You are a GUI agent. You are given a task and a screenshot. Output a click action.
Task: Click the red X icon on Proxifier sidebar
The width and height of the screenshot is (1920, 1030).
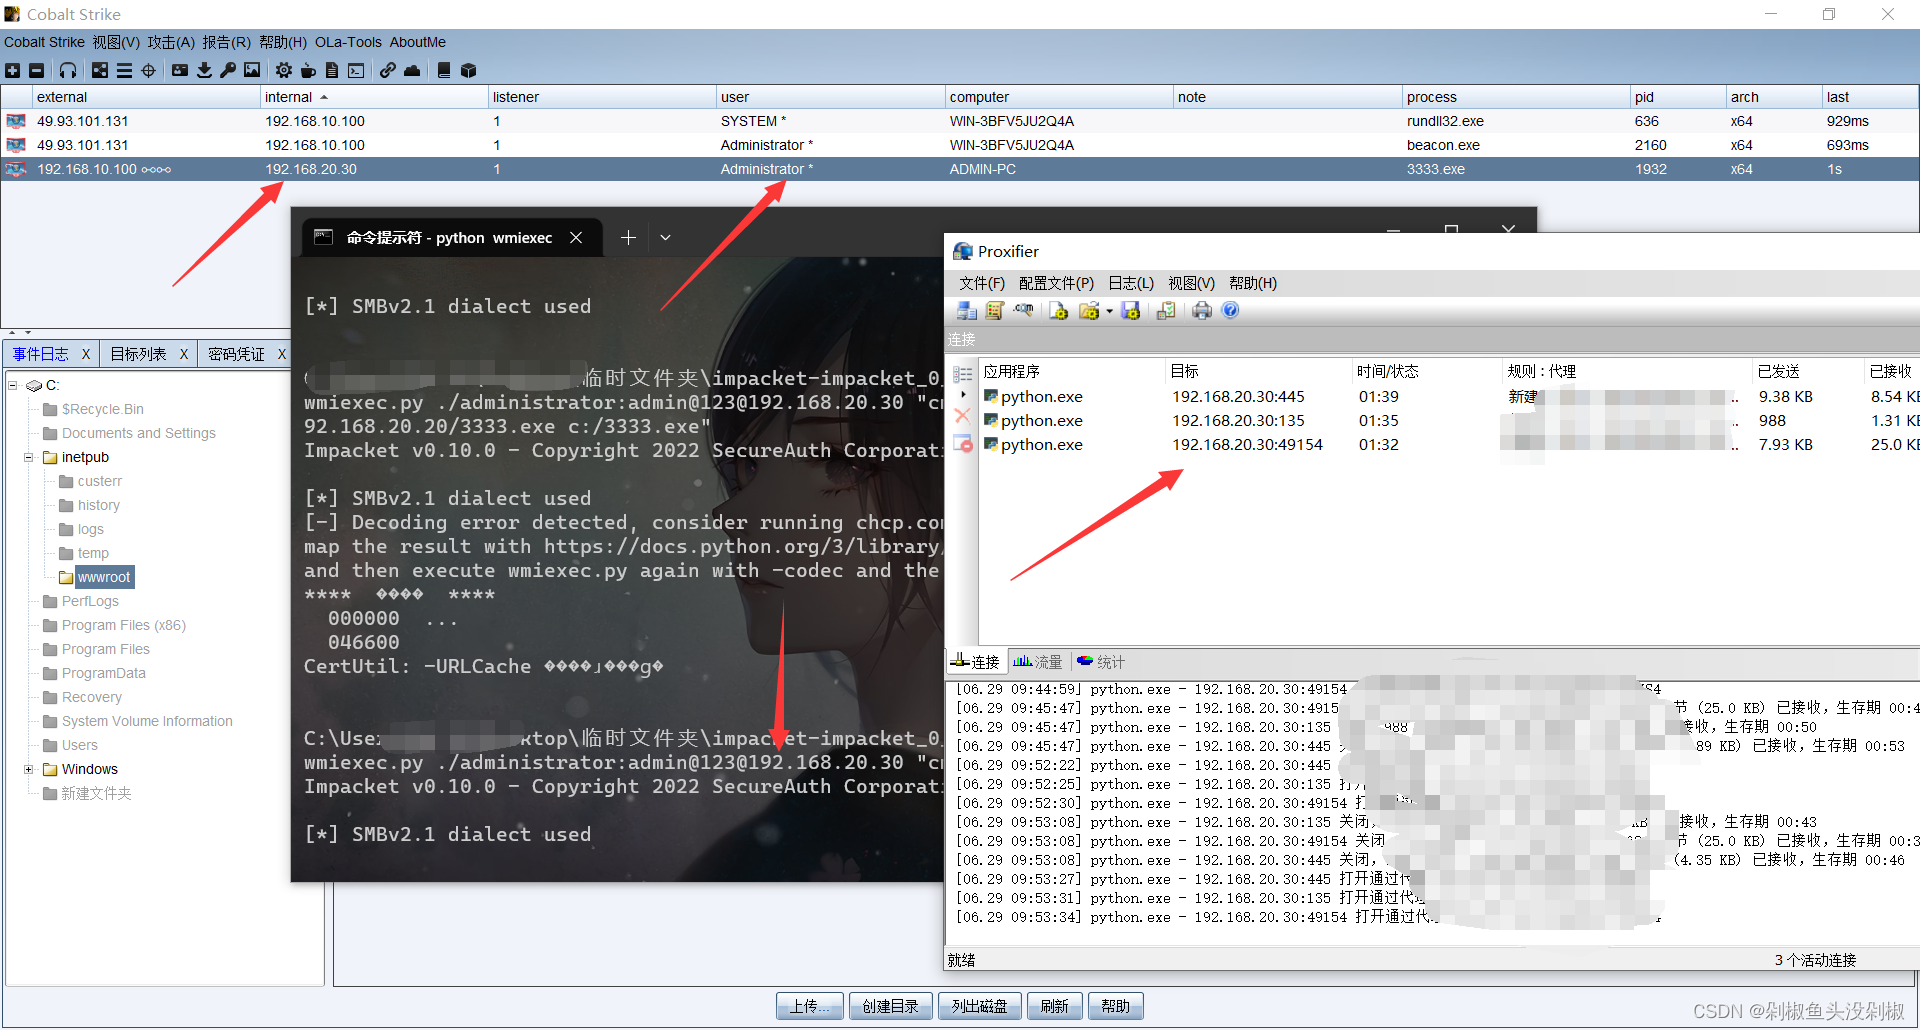(963, 415)
